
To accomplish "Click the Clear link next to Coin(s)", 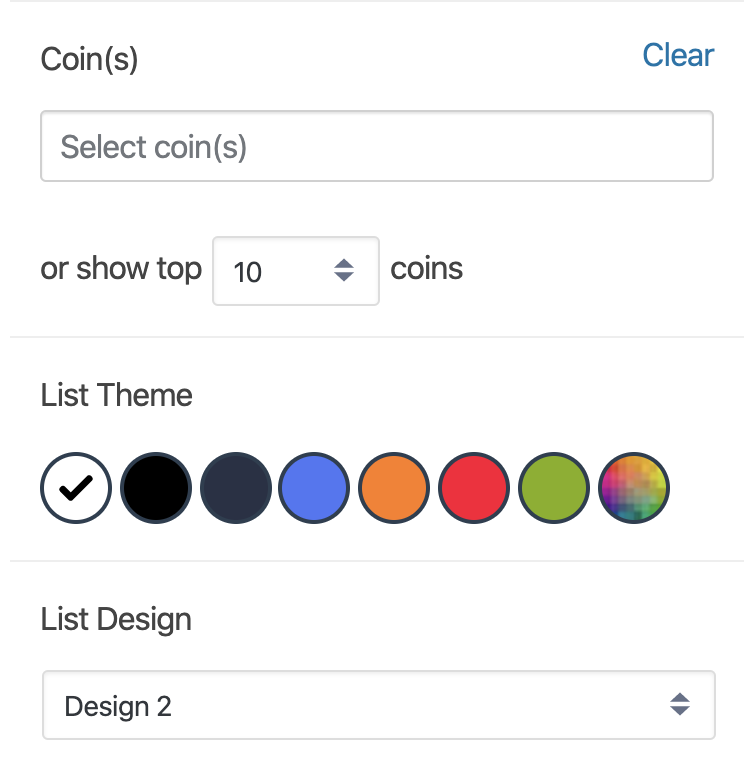I will (x=678, y=55).
